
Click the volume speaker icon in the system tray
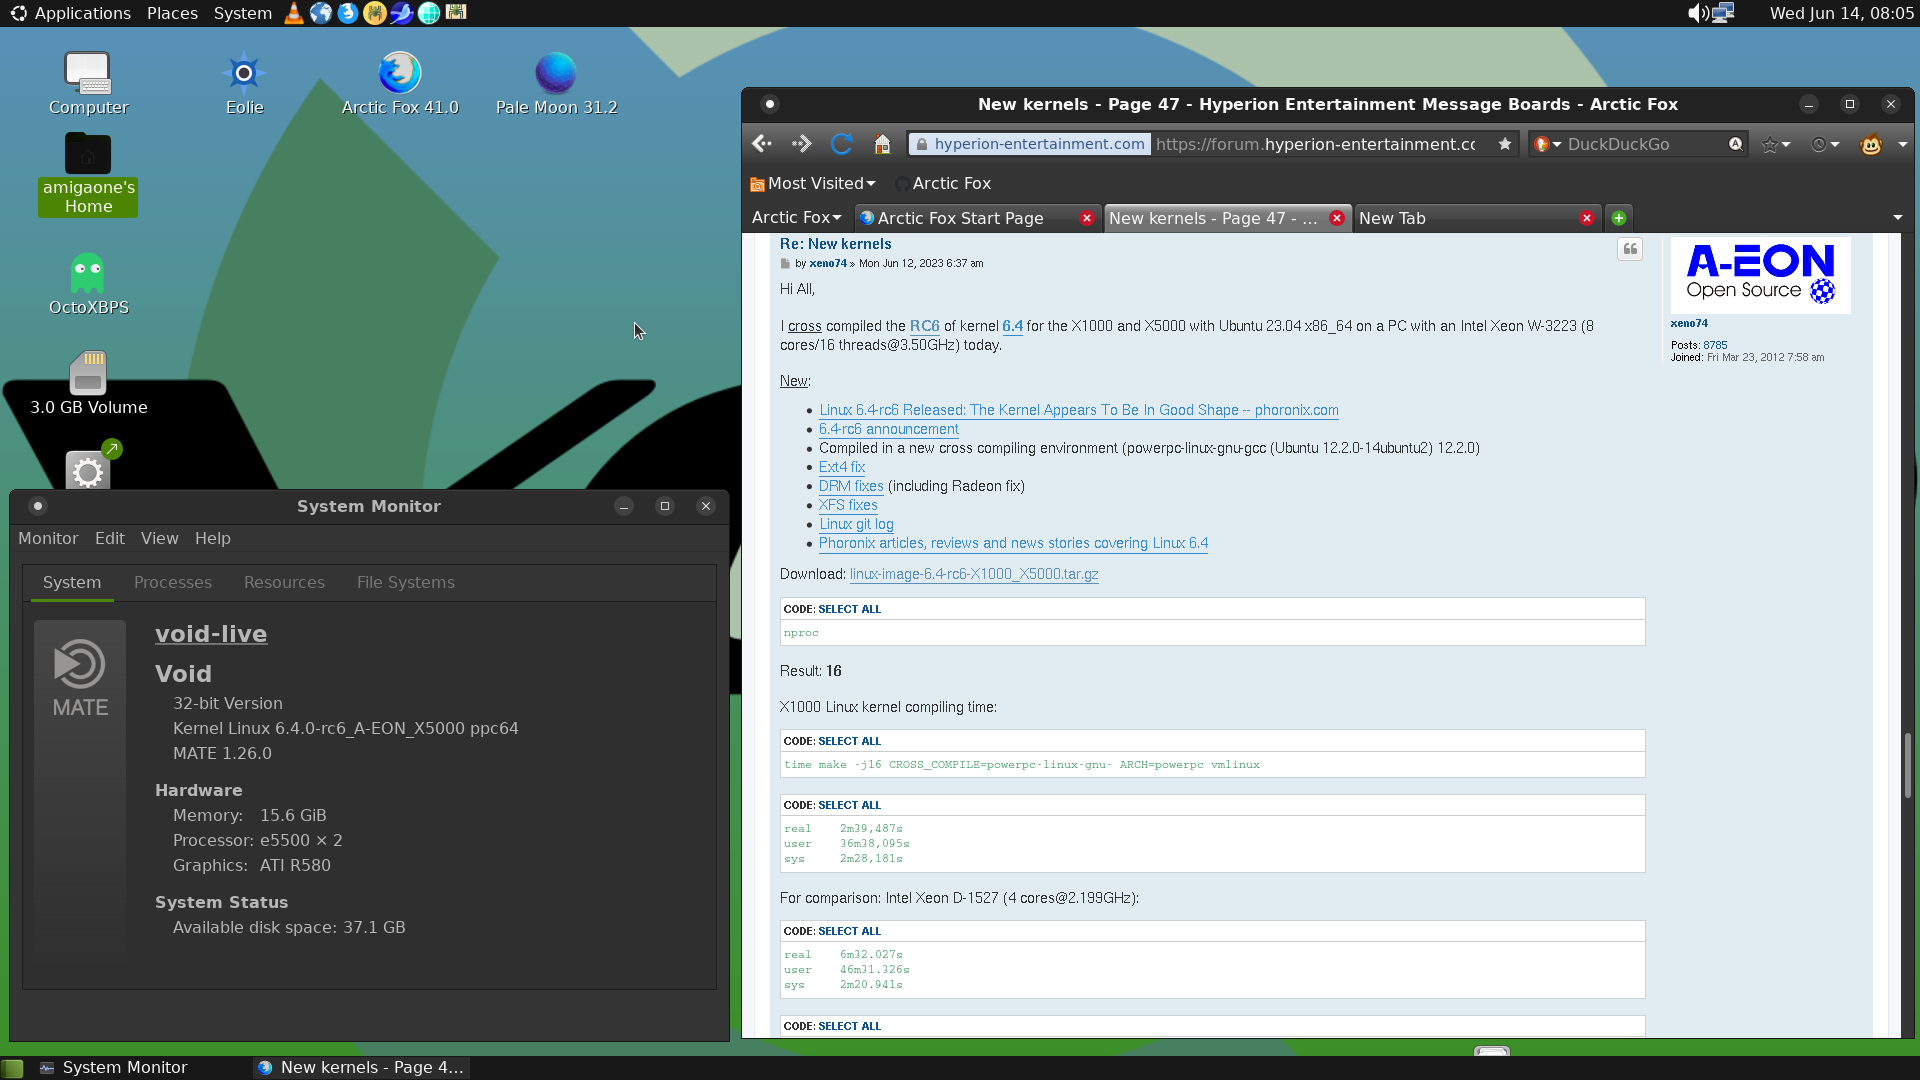pos(1697,13)
